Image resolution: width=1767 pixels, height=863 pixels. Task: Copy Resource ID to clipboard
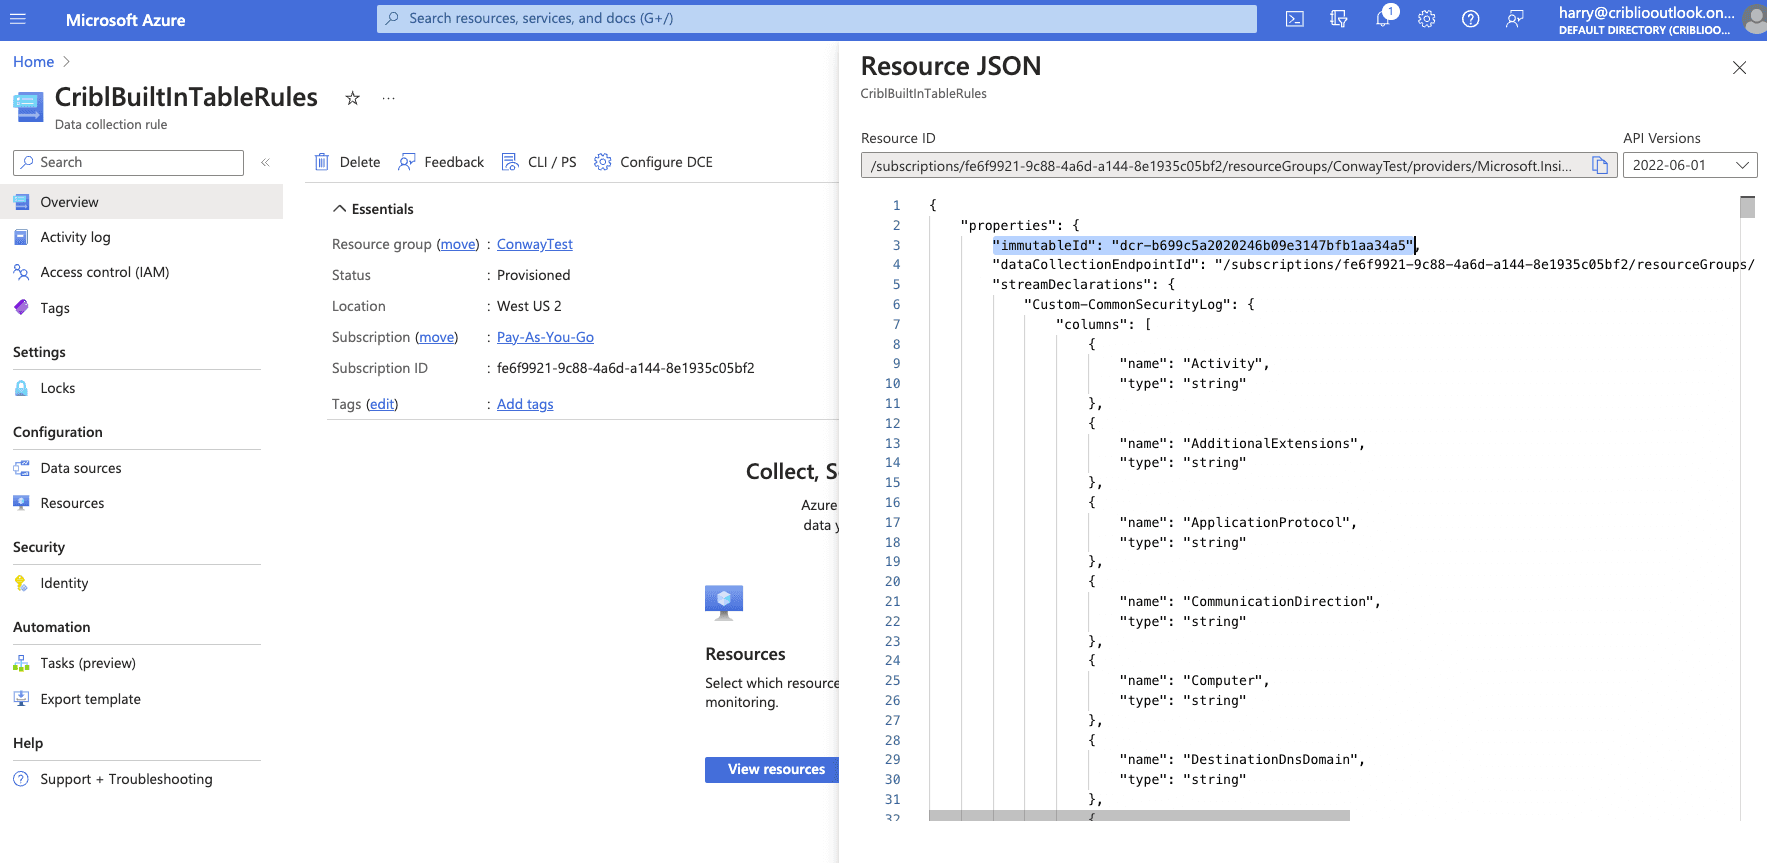tap(1600, 166)
